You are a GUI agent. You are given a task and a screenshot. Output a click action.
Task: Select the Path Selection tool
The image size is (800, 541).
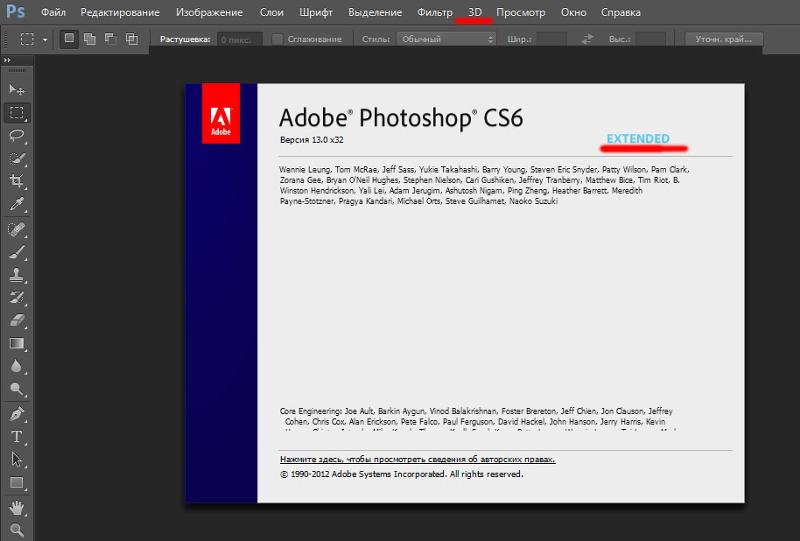(17, 459)
